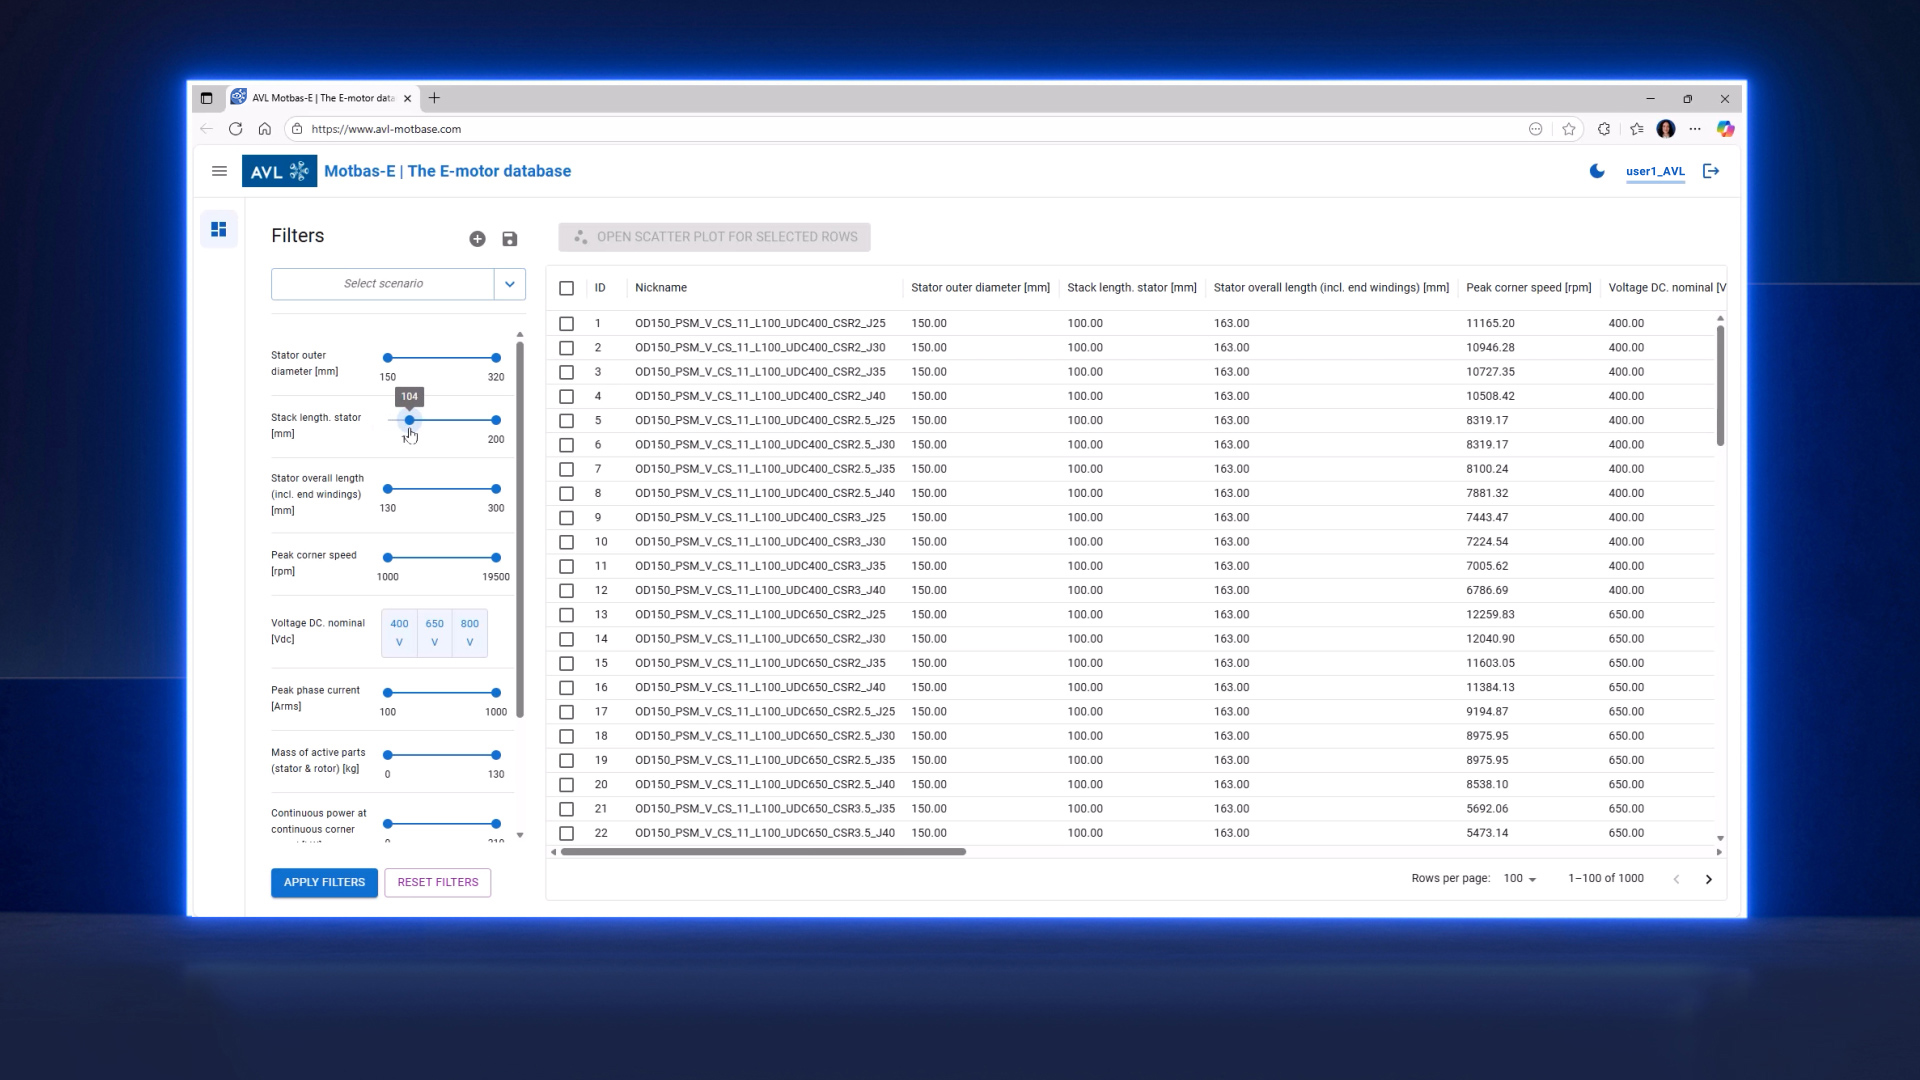Tick the checkbox for row ID 13
1920x1080 pixels.
tap(566, 615)
